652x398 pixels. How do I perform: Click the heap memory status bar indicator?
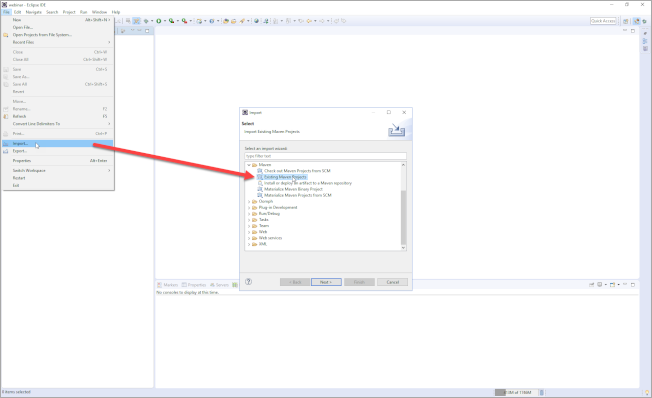point(516,392)
